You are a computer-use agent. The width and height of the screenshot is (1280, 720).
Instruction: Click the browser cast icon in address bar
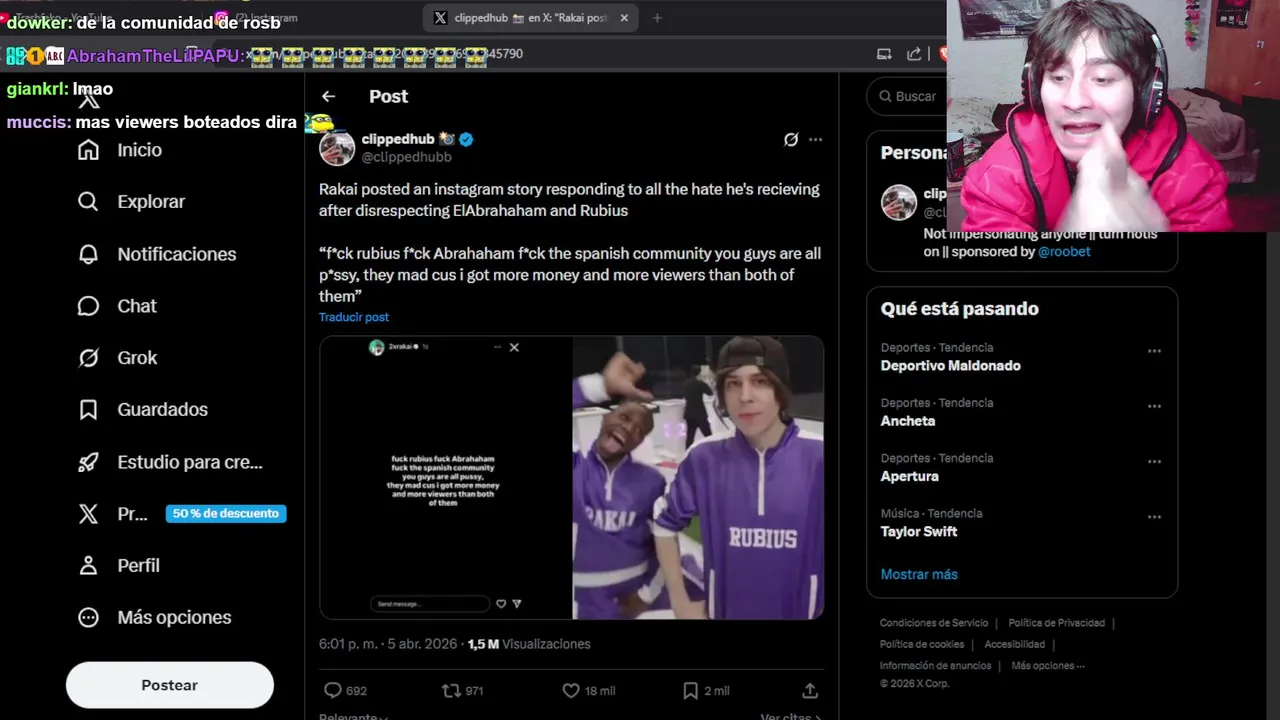(884, 54)
